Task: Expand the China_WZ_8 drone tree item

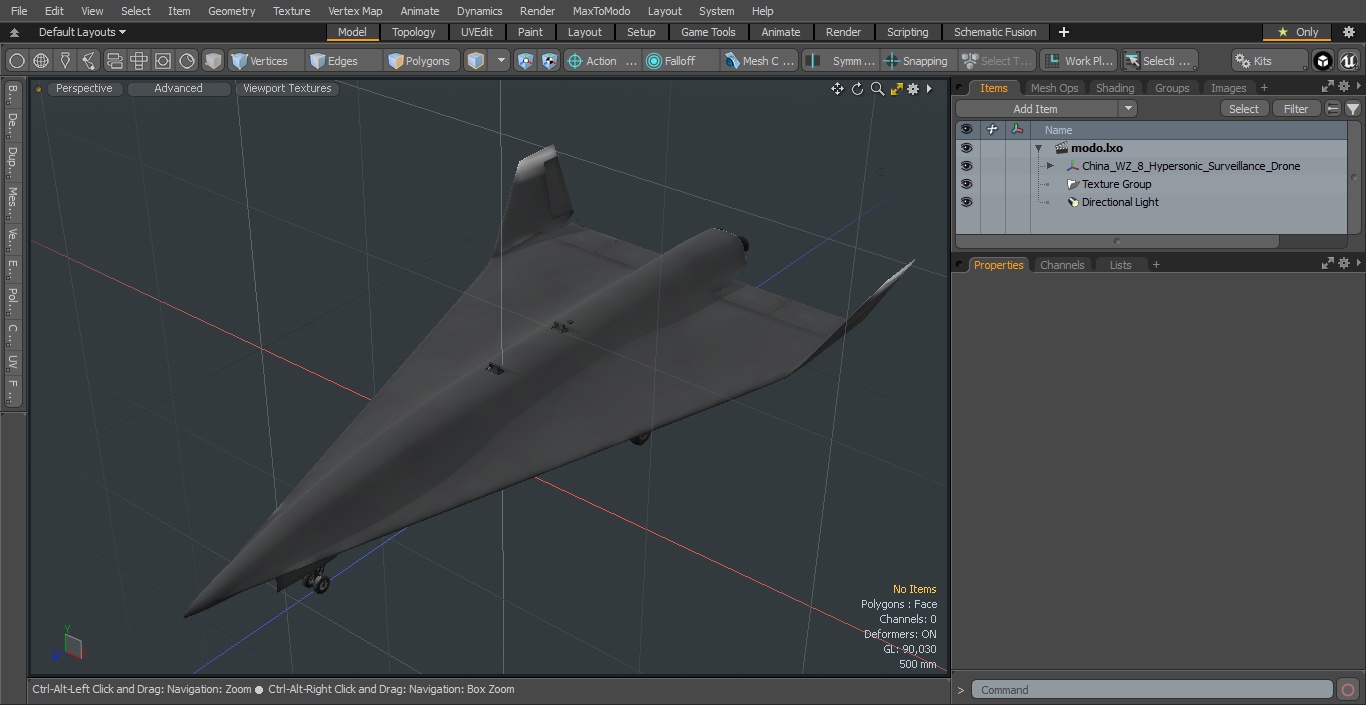Action: 1050,166
